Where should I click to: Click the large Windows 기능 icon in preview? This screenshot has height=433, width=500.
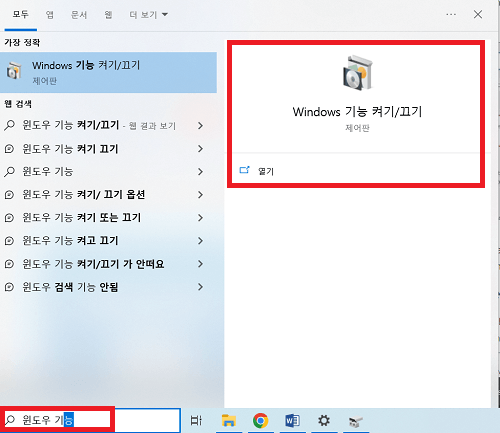358,73
